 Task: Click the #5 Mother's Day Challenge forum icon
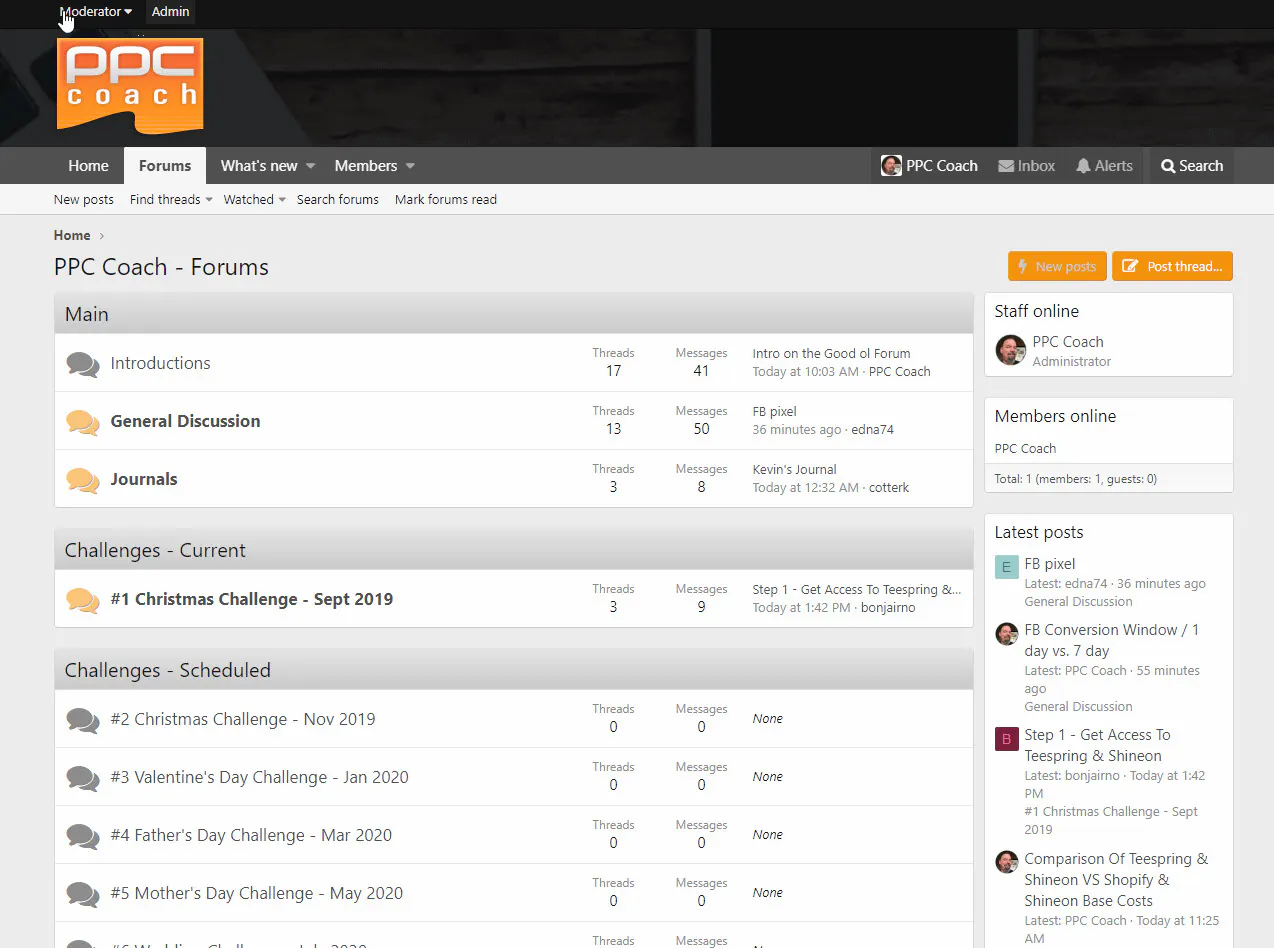[83, 894]
